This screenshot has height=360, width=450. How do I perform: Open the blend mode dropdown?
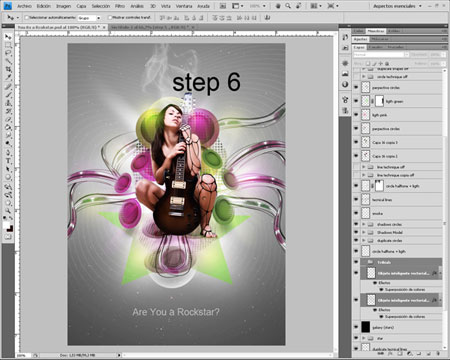(x=381, y=54)
